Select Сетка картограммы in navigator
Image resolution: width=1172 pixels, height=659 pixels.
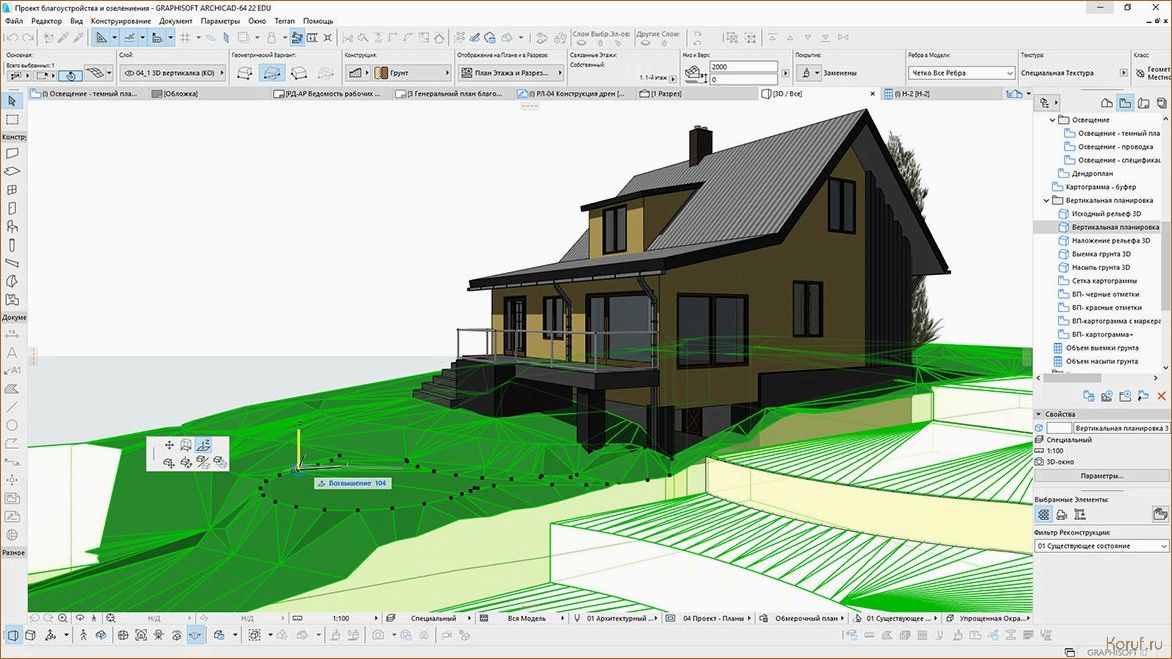point(1104,281)
